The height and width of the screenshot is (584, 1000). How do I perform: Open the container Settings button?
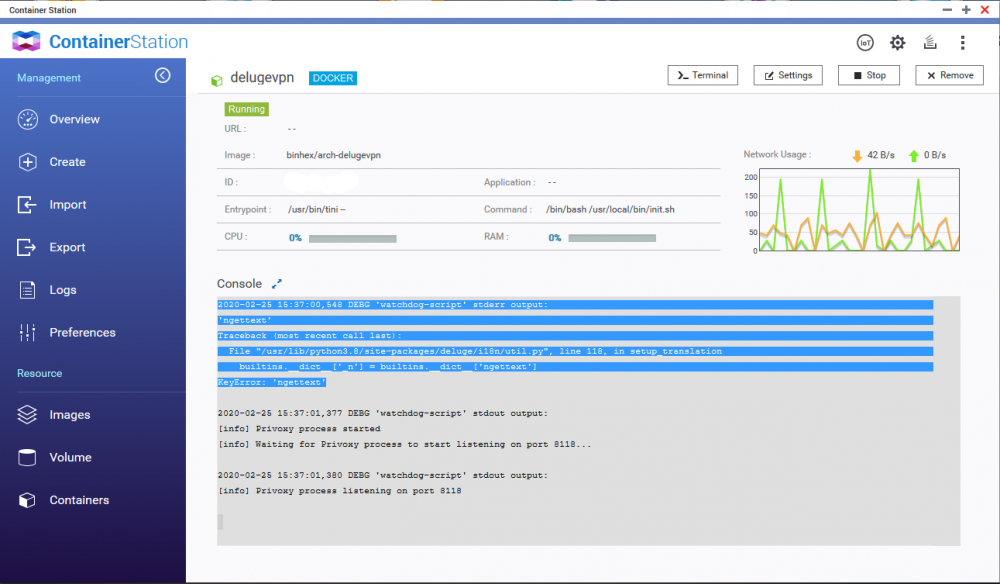(788, 75)
